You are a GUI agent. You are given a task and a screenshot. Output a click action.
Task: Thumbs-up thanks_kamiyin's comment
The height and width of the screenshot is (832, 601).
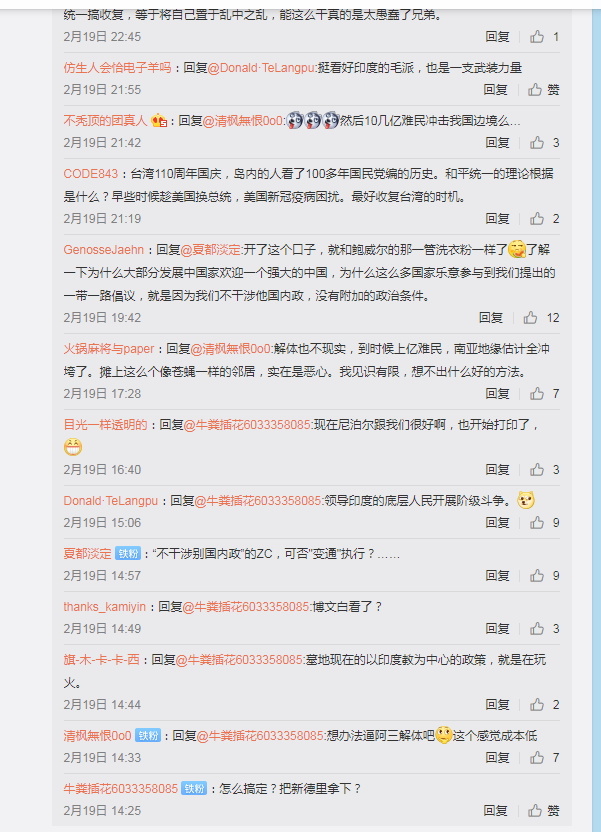tap(537, 629)
